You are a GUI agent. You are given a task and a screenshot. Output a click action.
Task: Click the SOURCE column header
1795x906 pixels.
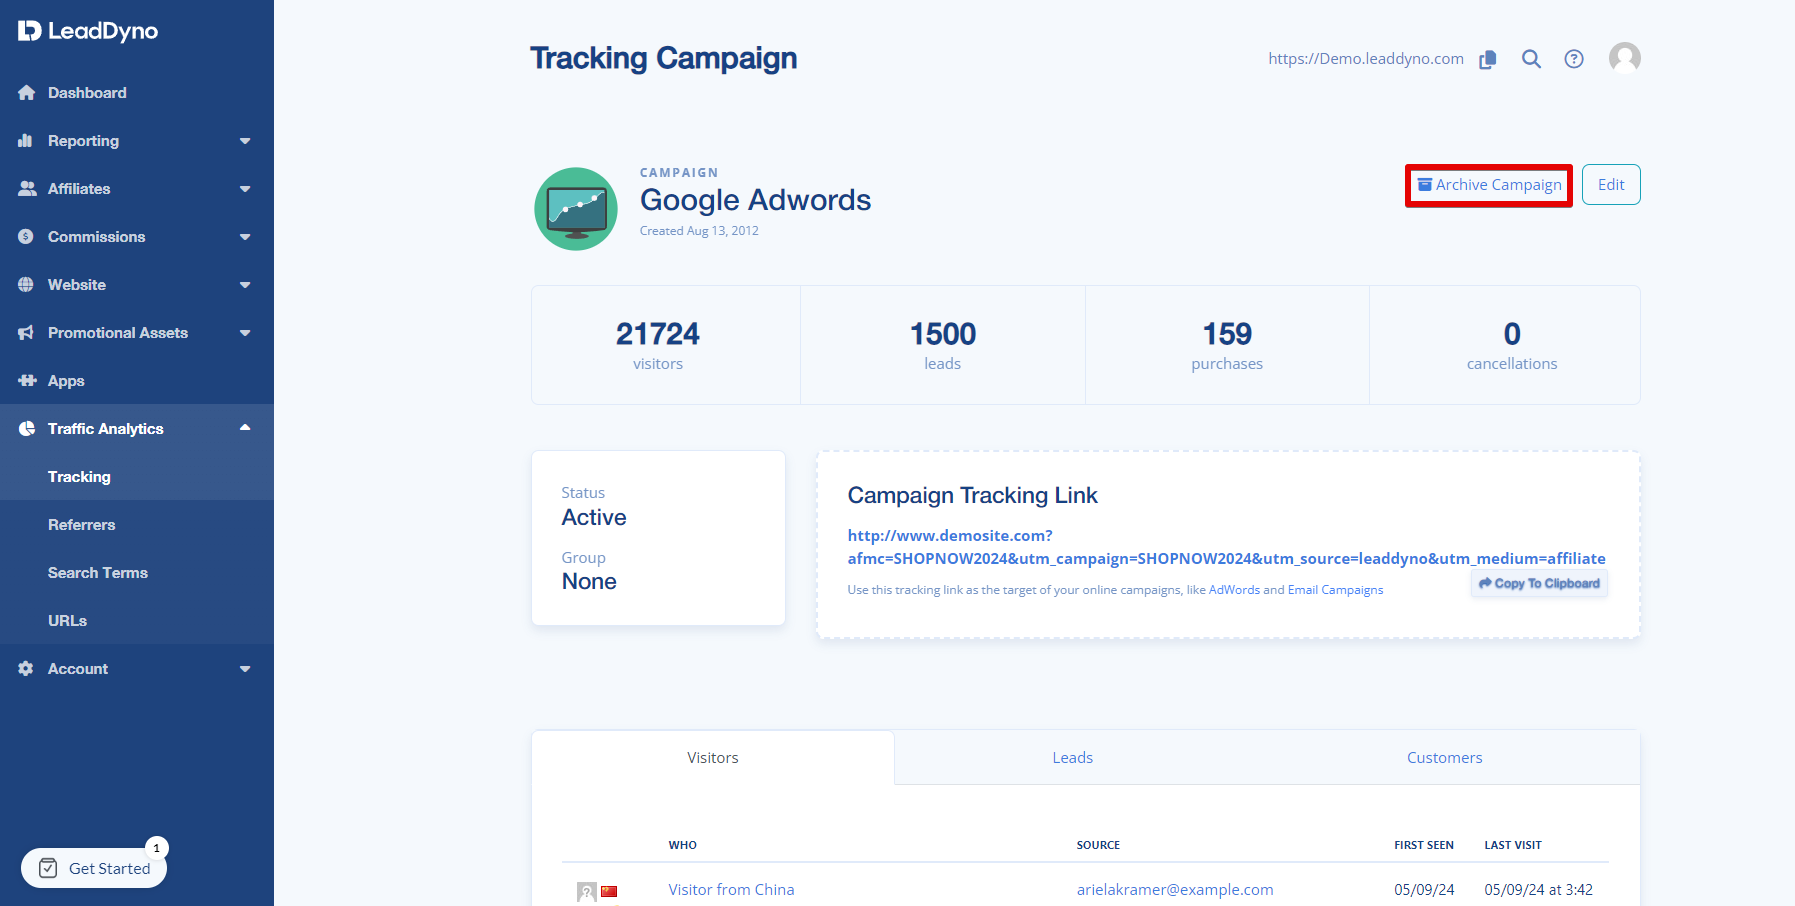(1098, 845)
